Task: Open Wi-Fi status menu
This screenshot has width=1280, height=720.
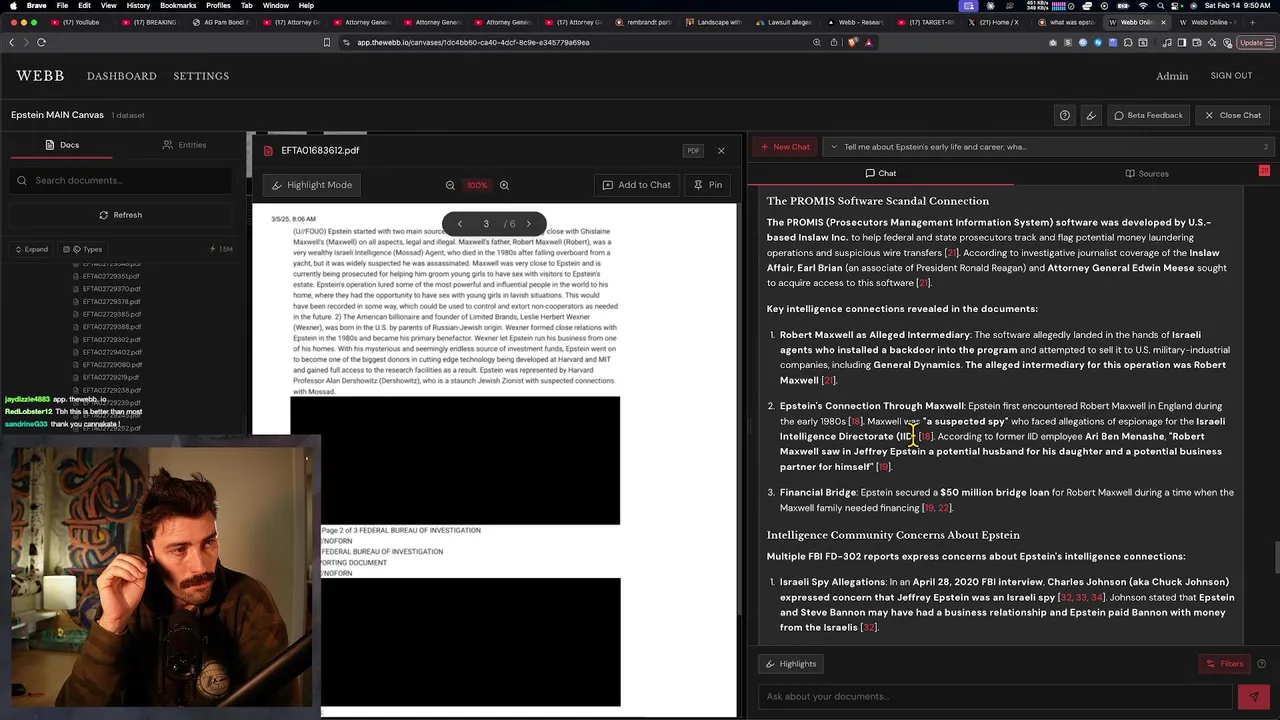Action: (x=1143, y=5)
